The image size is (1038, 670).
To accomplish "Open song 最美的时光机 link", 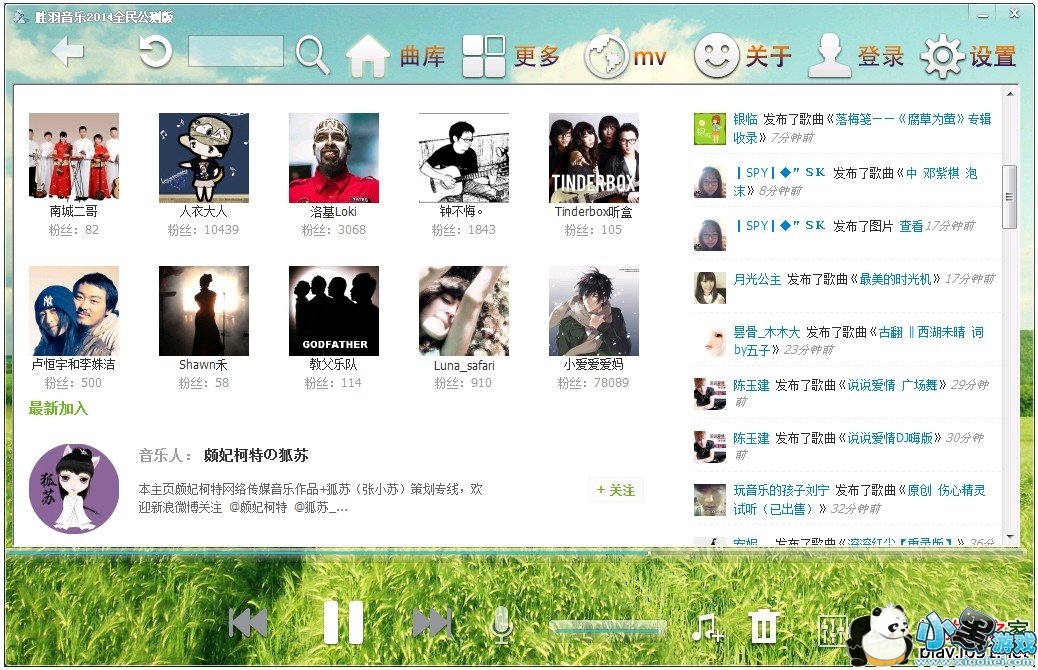I will point(895,279).
